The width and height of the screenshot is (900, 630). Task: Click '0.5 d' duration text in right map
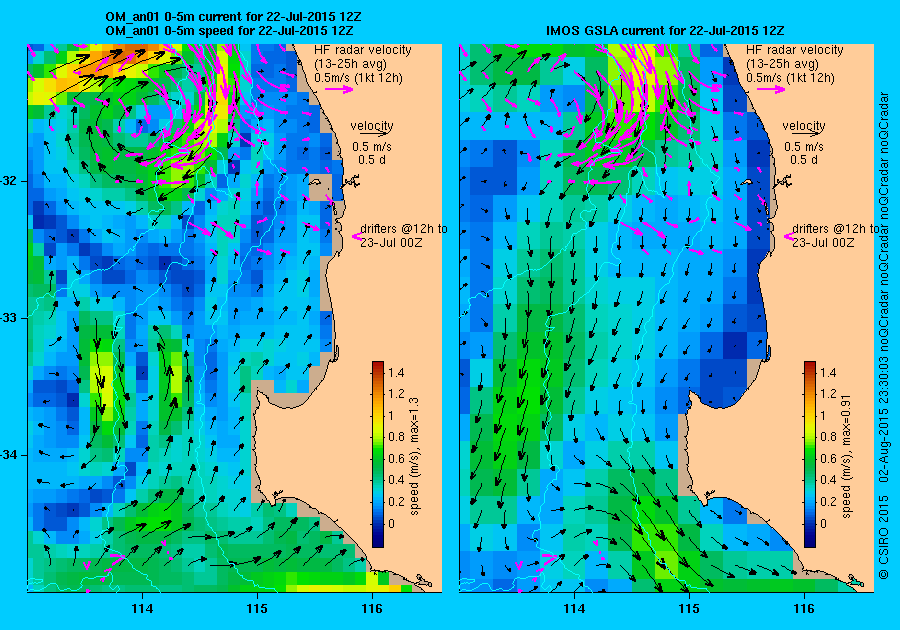pos(804,160)
